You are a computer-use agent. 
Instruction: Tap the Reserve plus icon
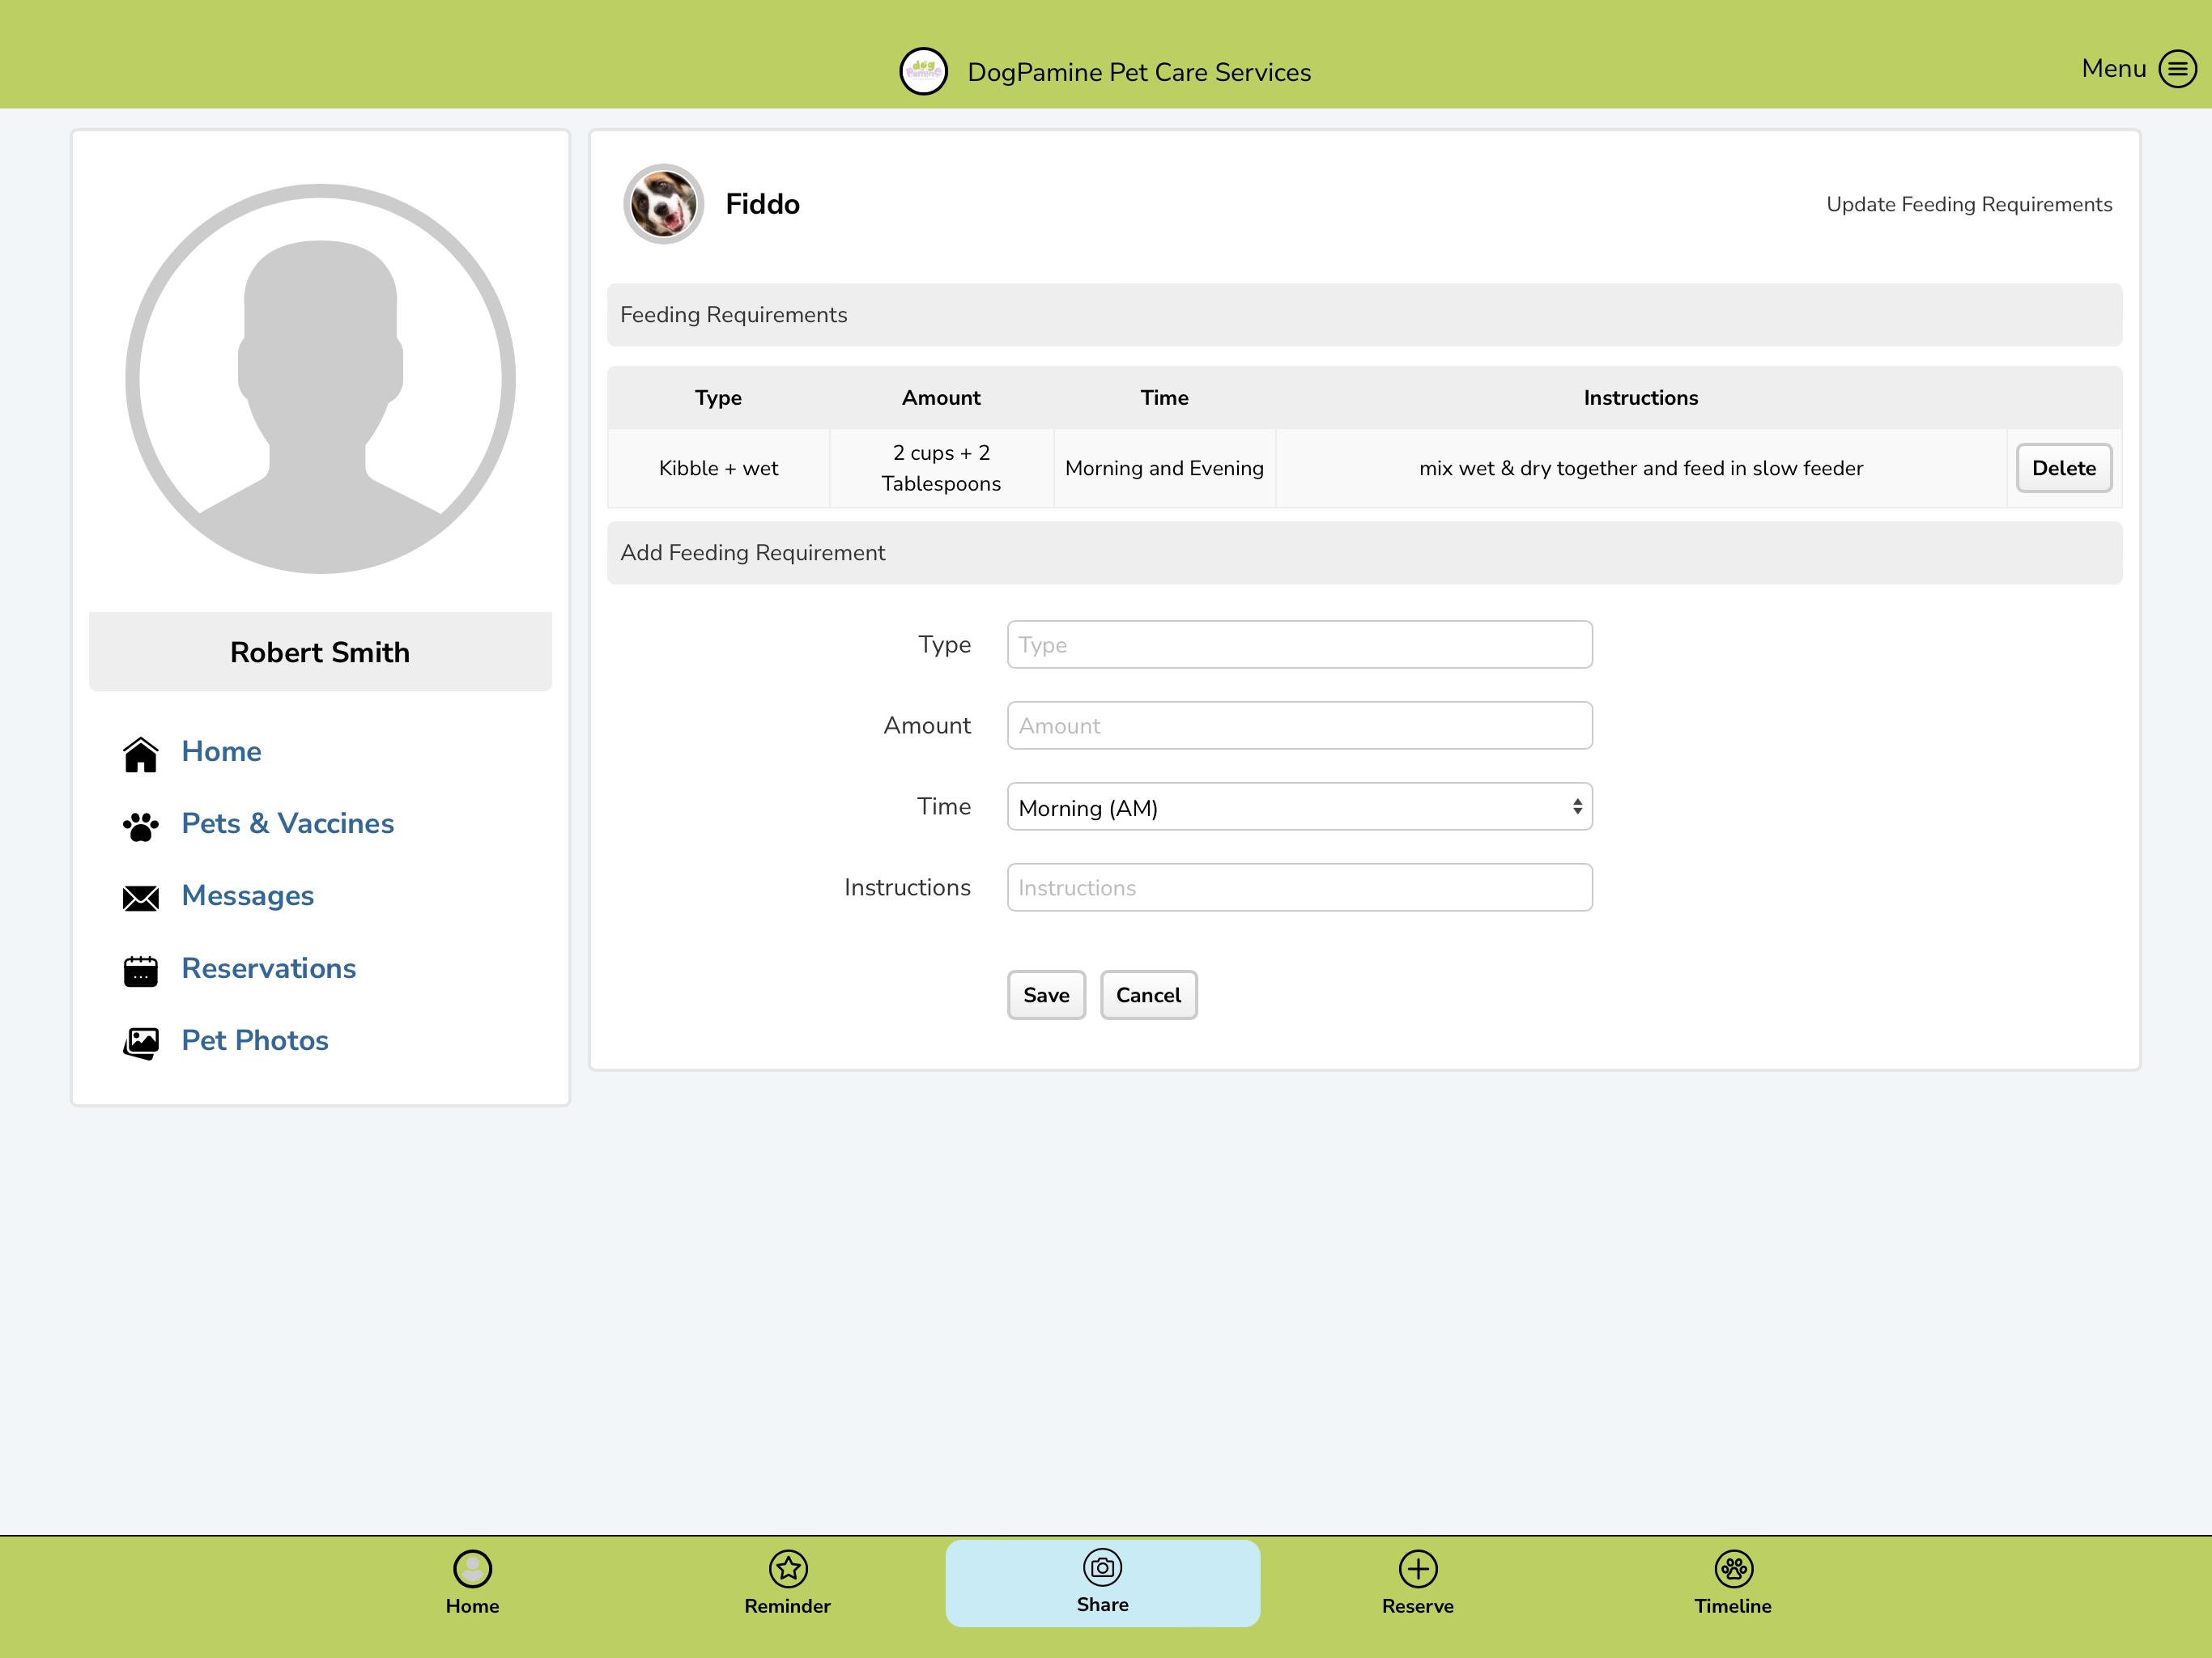(1418, 1568)
